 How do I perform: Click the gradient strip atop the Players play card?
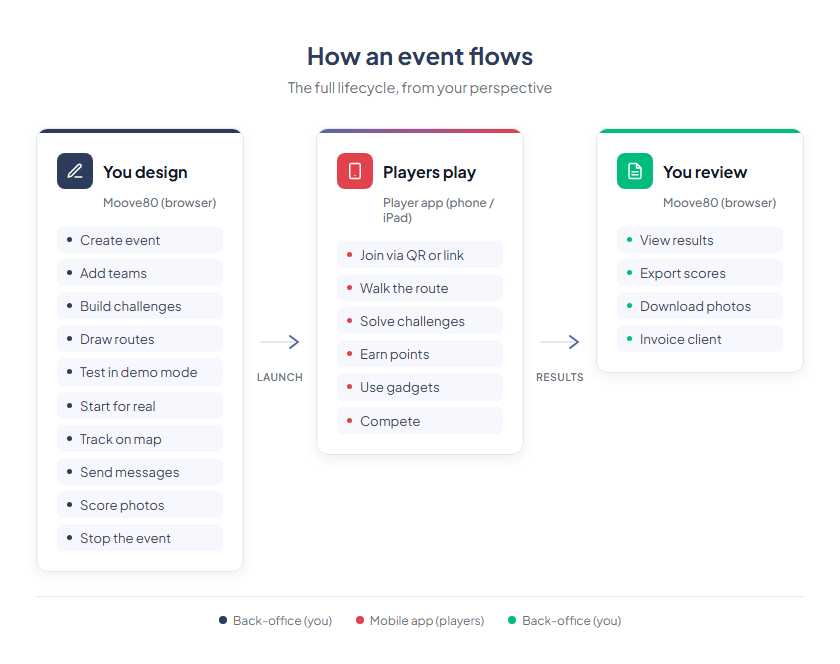pyautogui.click(x=420, y=131)
